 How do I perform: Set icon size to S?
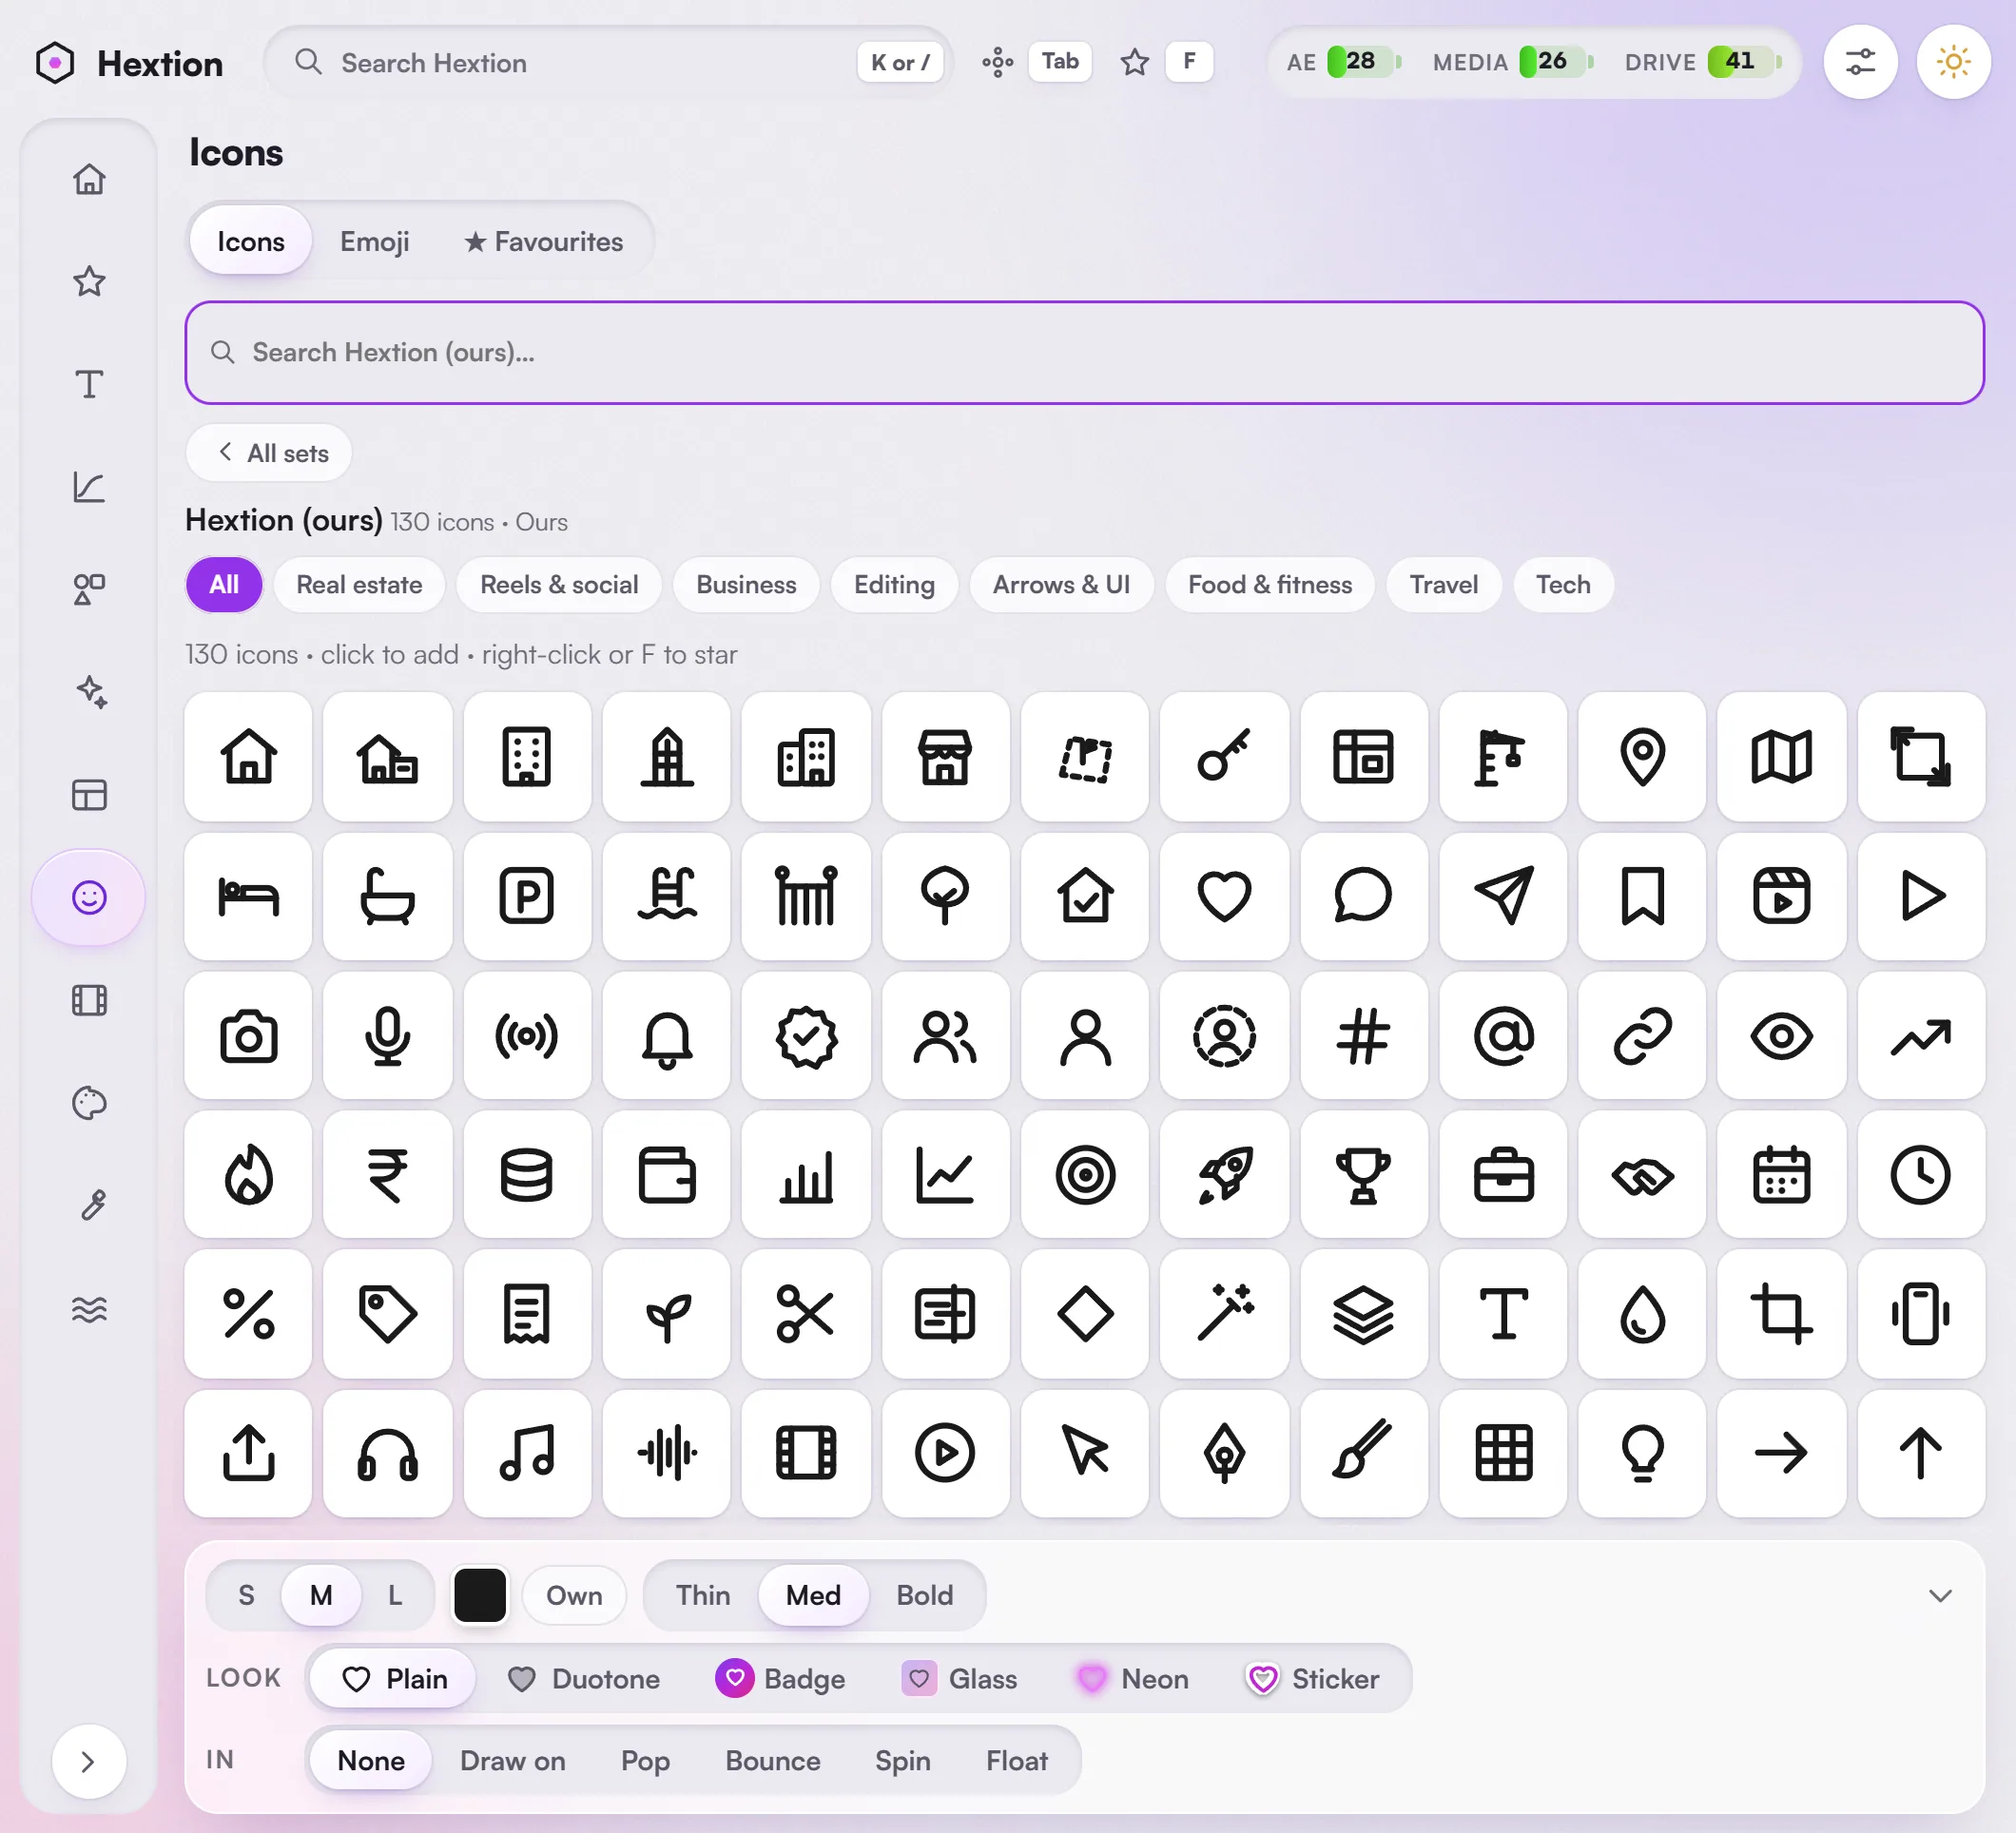click(x=246, y=1595)
